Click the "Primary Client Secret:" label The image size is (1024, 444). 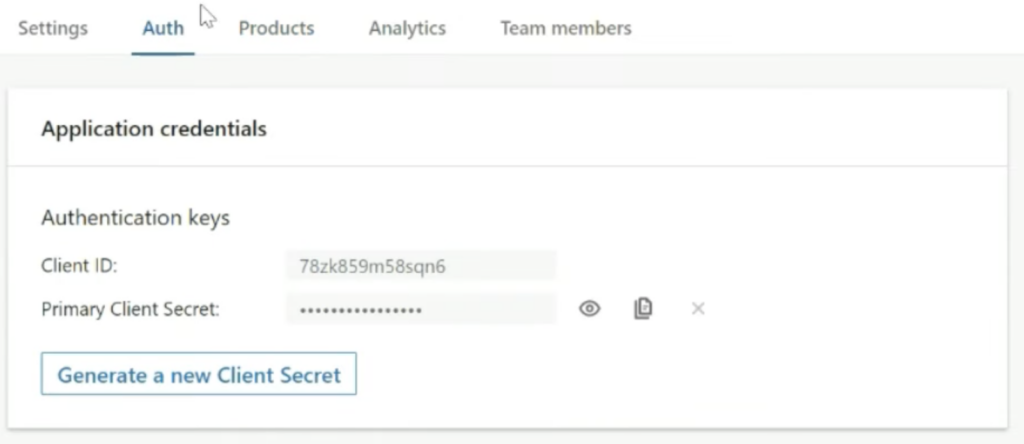130,309
